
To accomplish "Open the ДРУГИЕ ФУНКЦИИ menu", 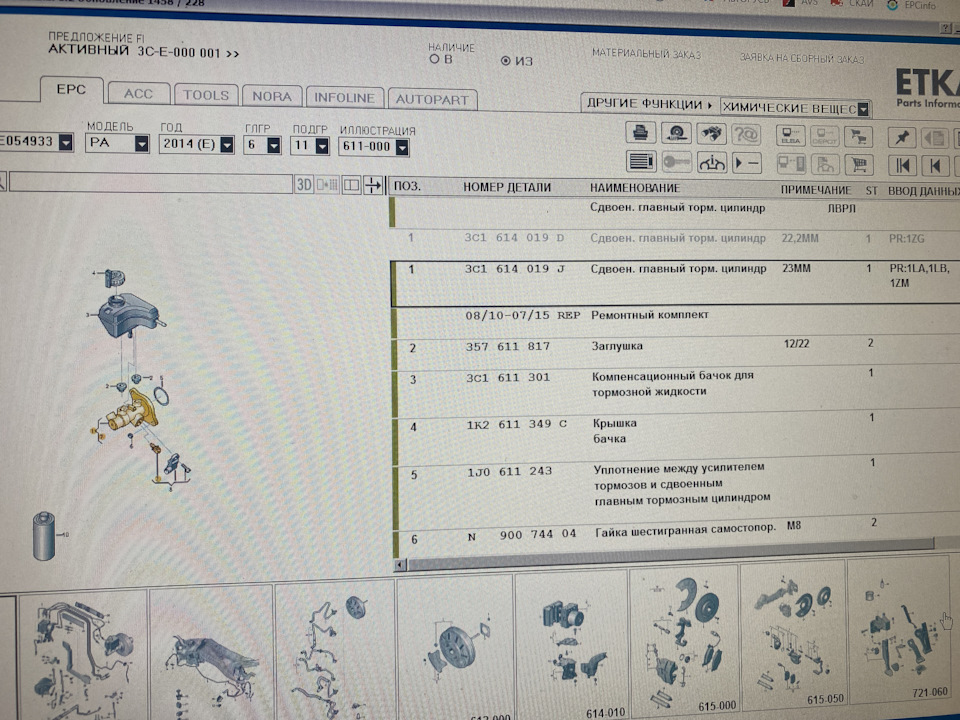I will tap(650, 104).
